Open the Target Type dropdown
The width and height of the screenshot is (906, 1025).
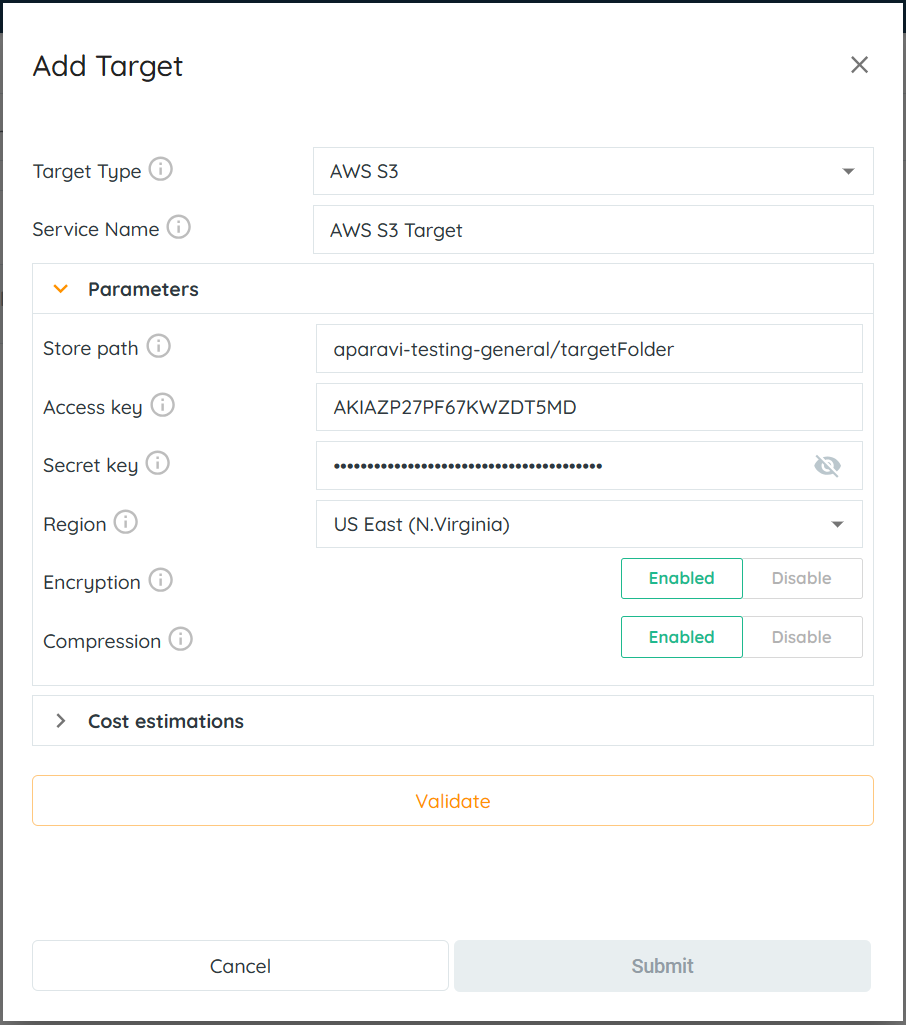click(593, 172)
